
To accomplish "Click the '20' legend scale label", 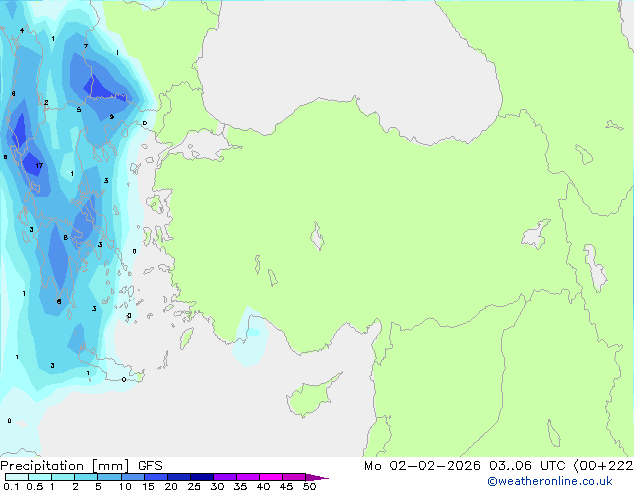I will [x=171, y=486].
